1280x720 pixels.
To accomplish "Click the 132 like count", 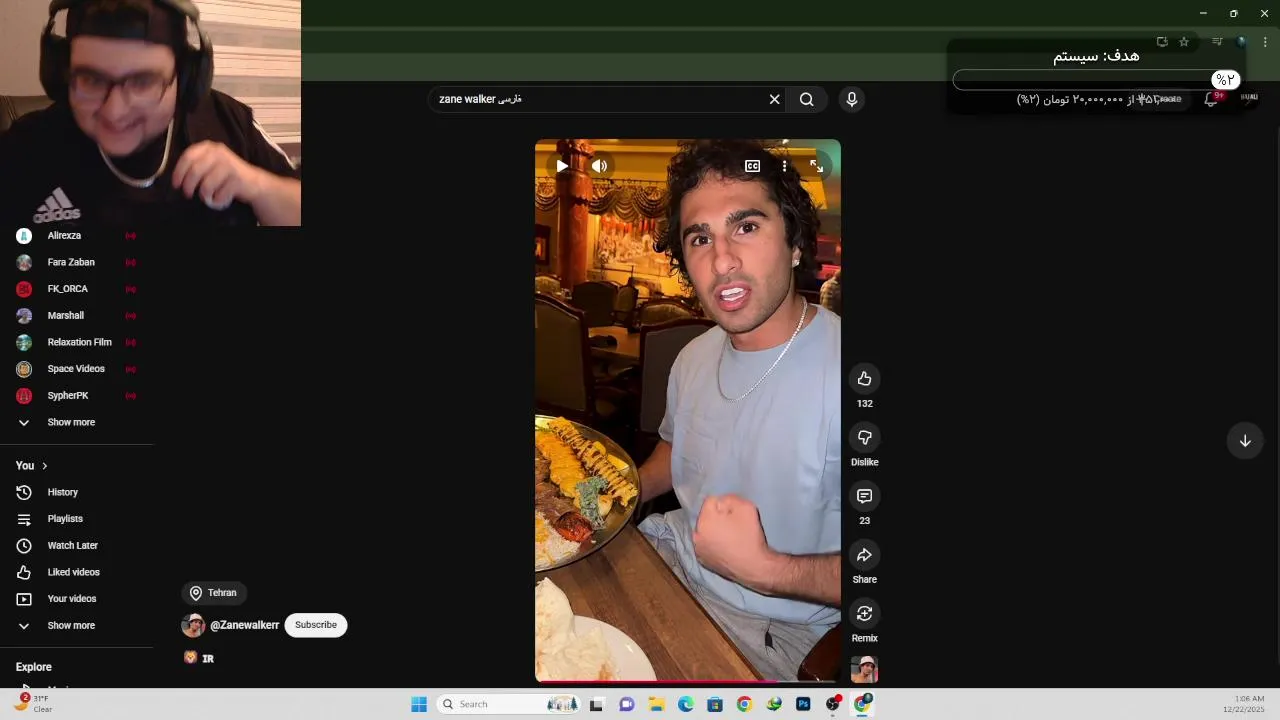I will pyautogui.click(x=864, y=404).
